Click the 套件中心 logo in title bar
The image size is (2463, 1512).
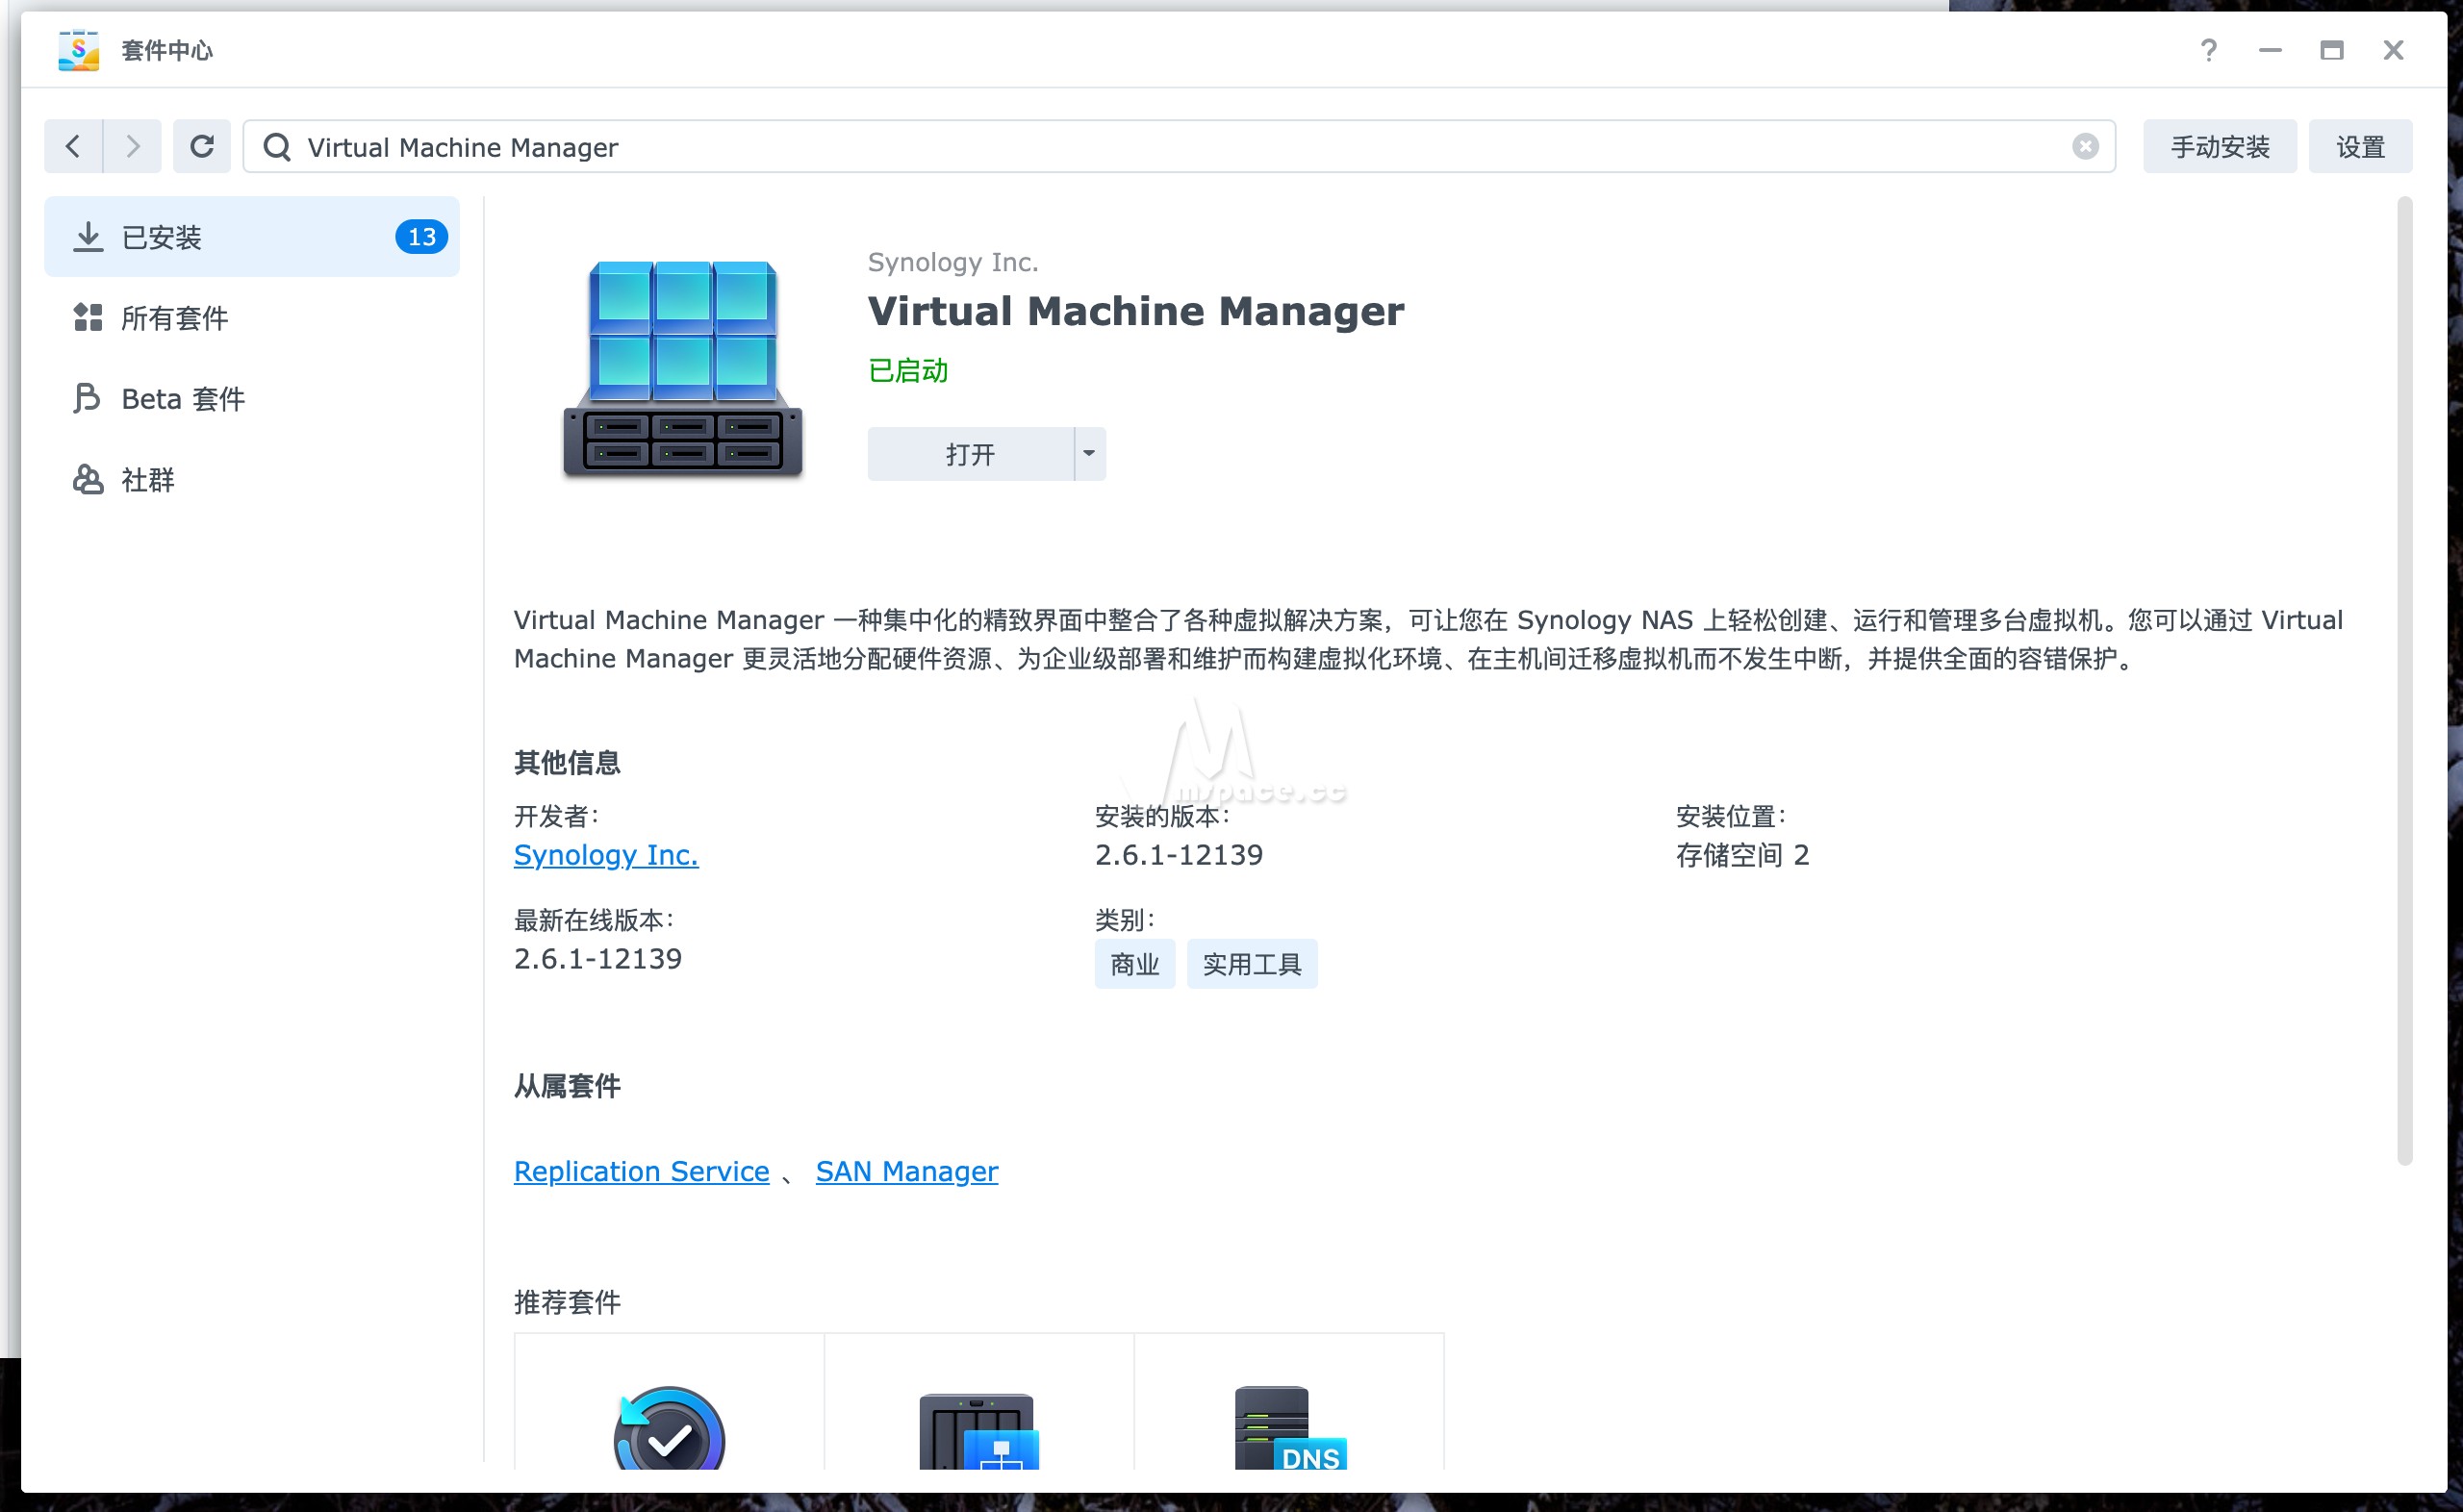point(78,50)
